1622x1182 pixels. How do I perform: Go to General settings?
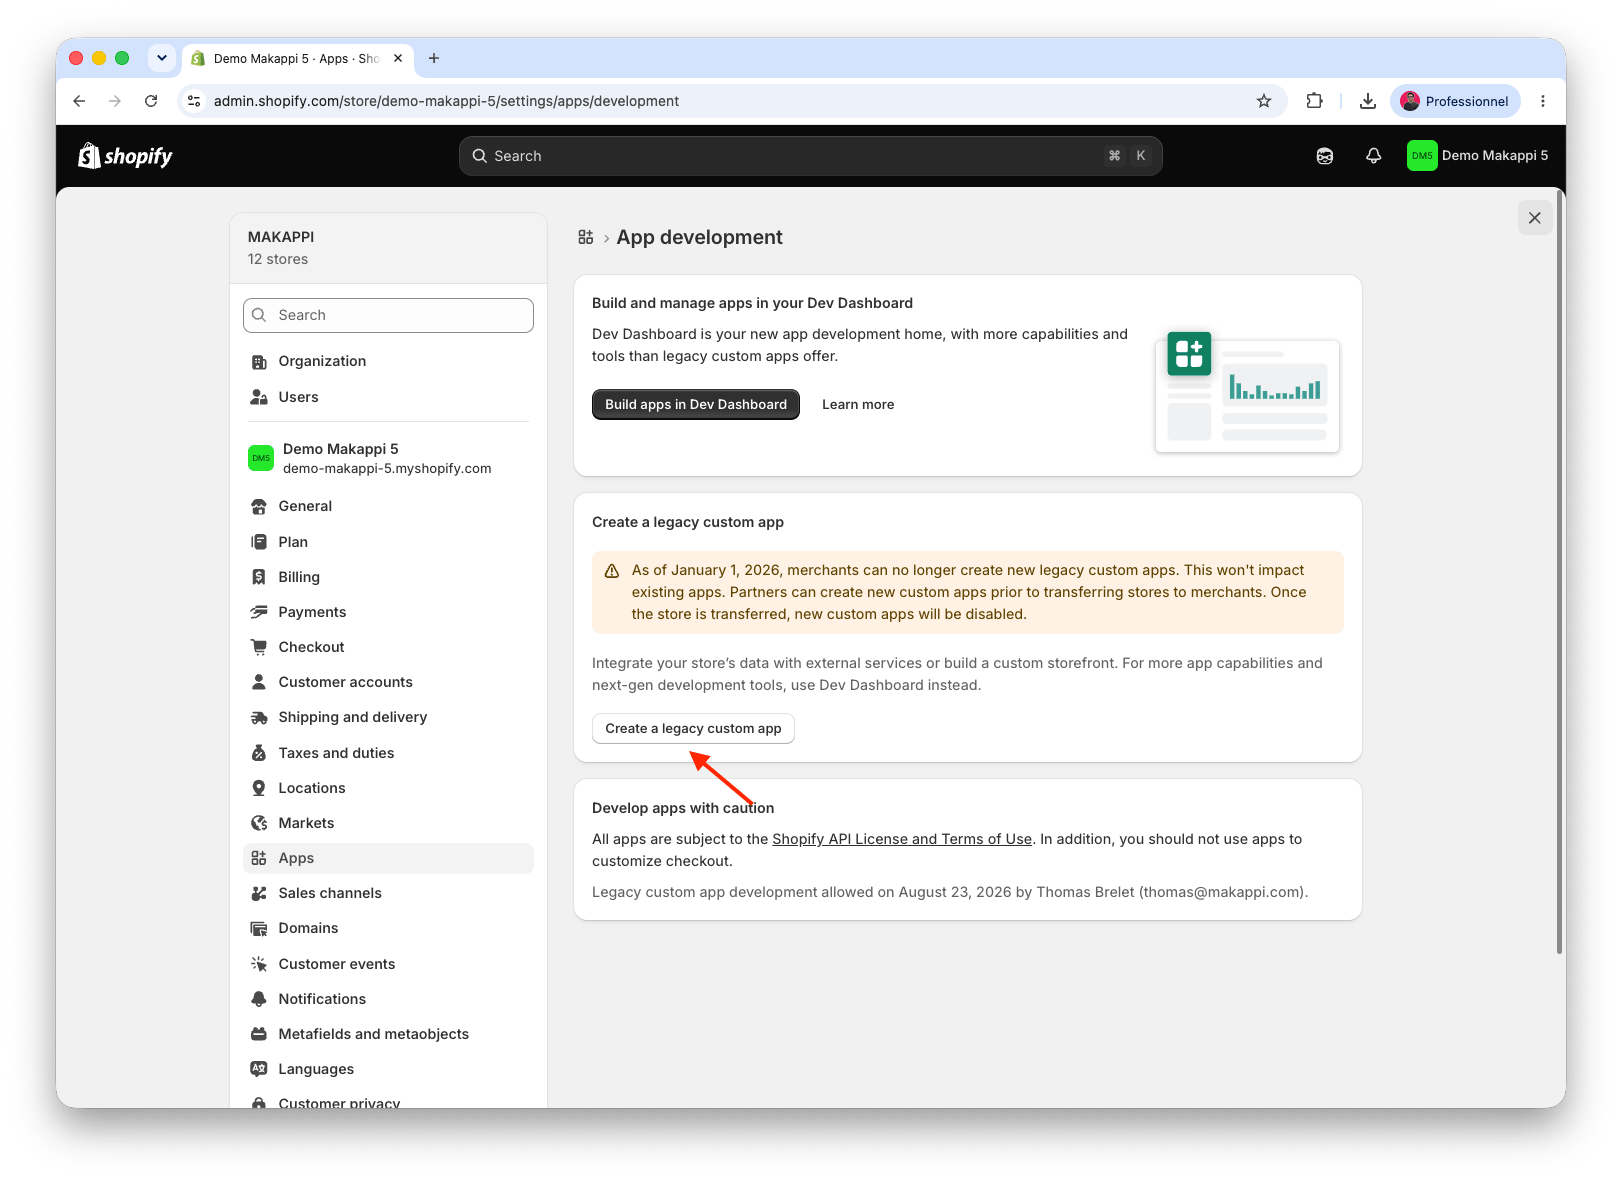tap(388, 506)
